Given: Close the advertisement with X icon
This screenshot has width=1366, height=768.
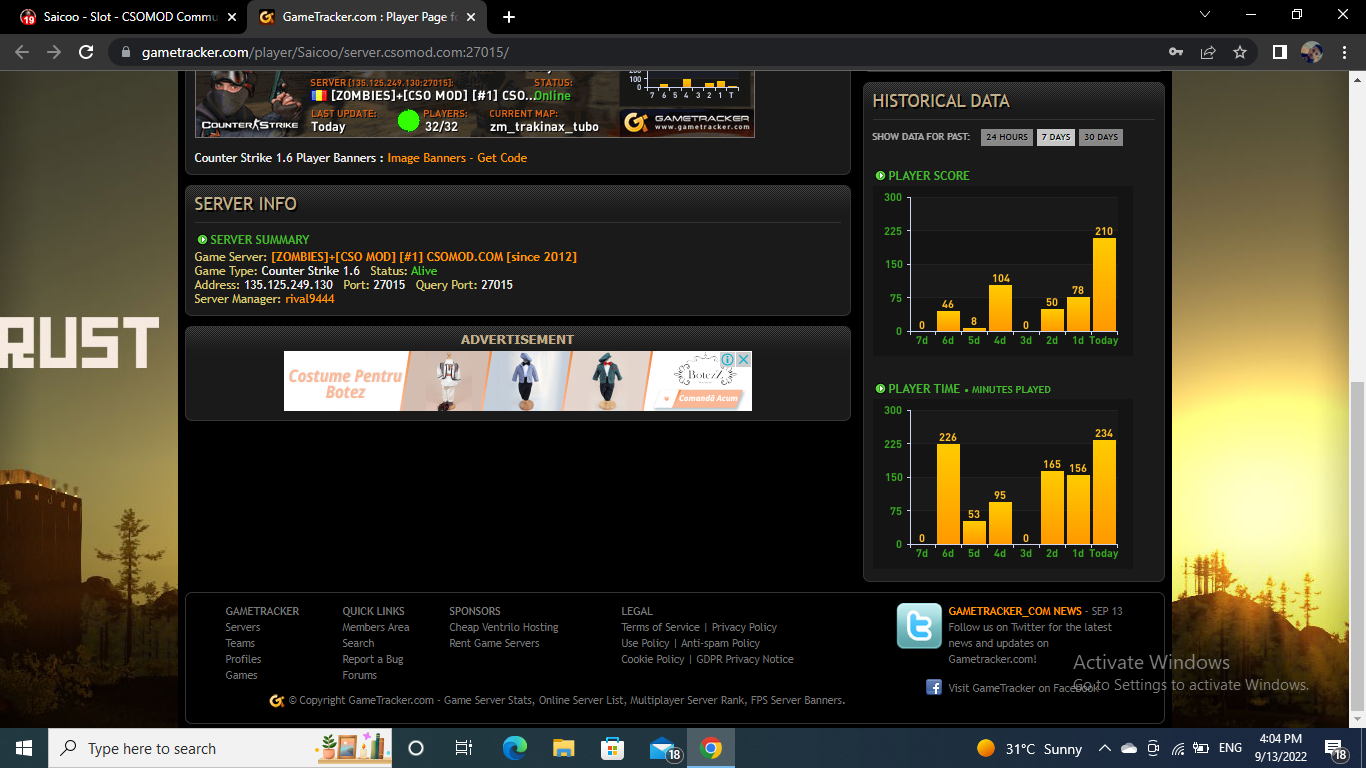Looking at the screenshot, I should pos(744,359).
